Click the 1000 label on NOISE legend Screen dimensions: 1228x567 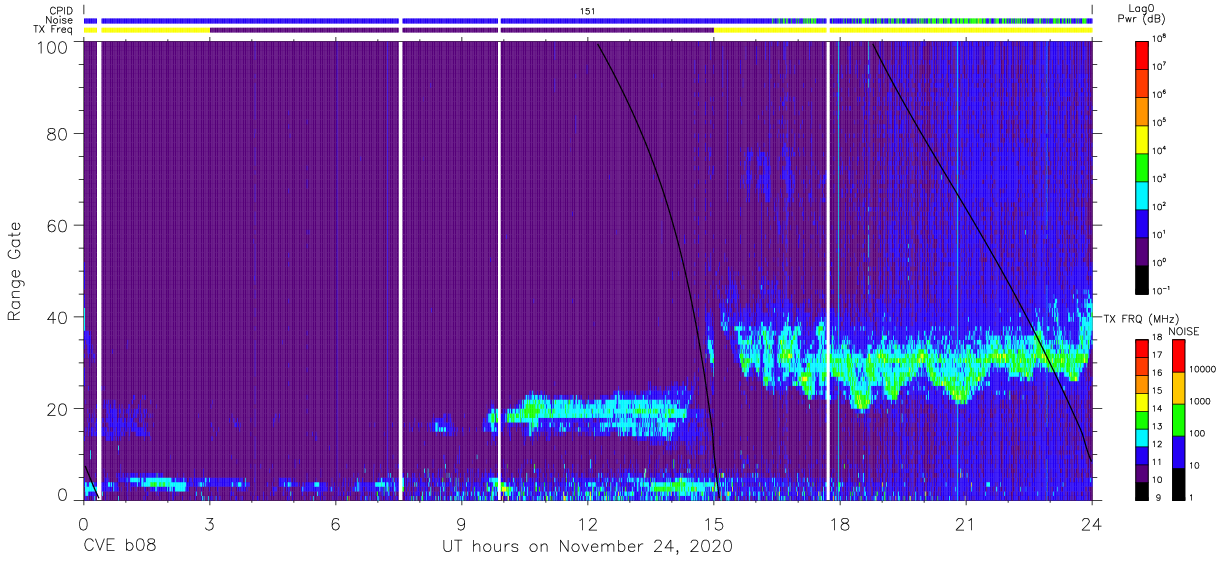[x=1201, y=401]
